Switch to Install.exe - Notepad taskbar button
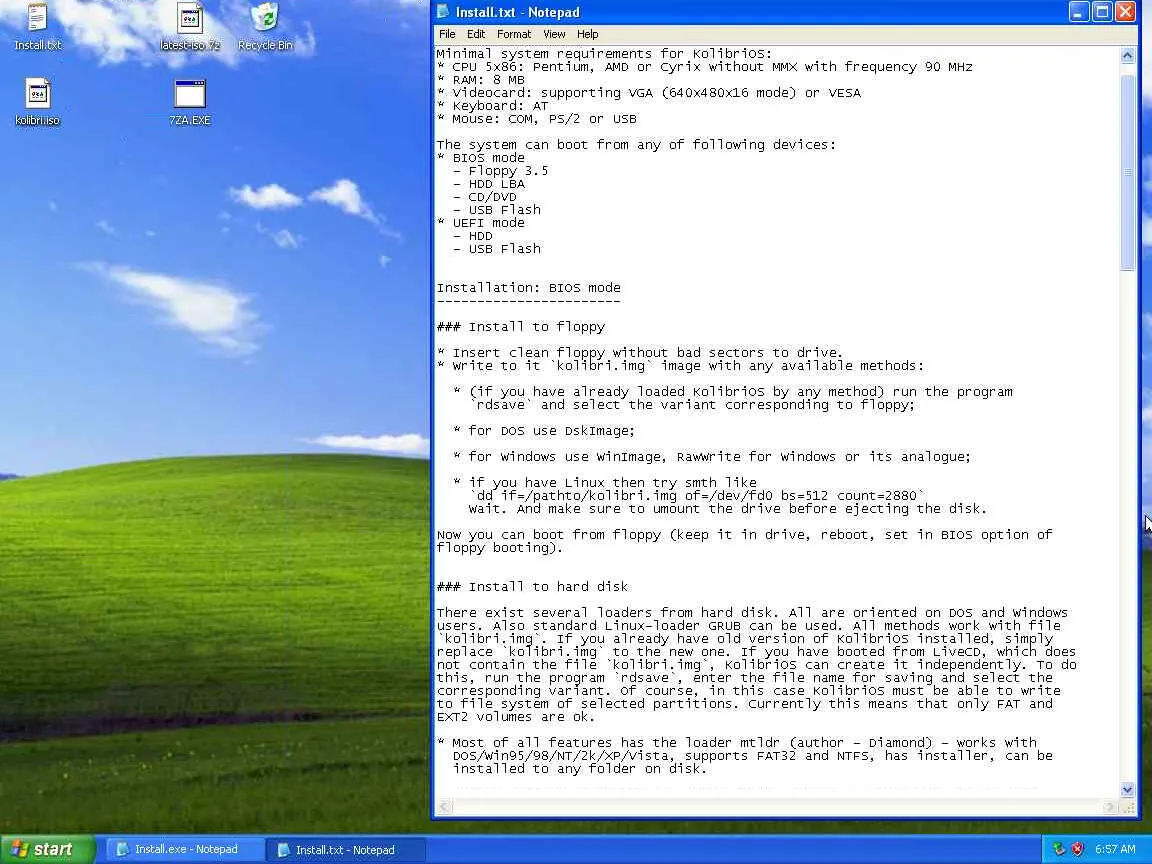Screen dimensions: 1152x864 [185, 849]
